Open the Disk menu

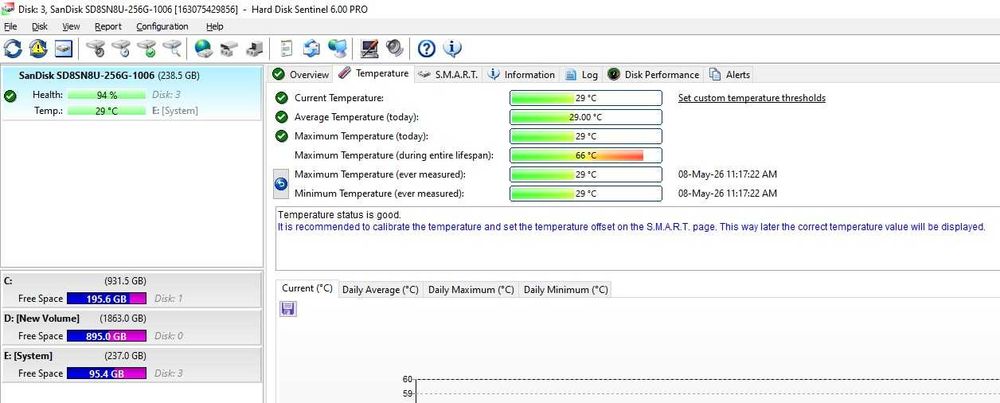click(40, 27)
